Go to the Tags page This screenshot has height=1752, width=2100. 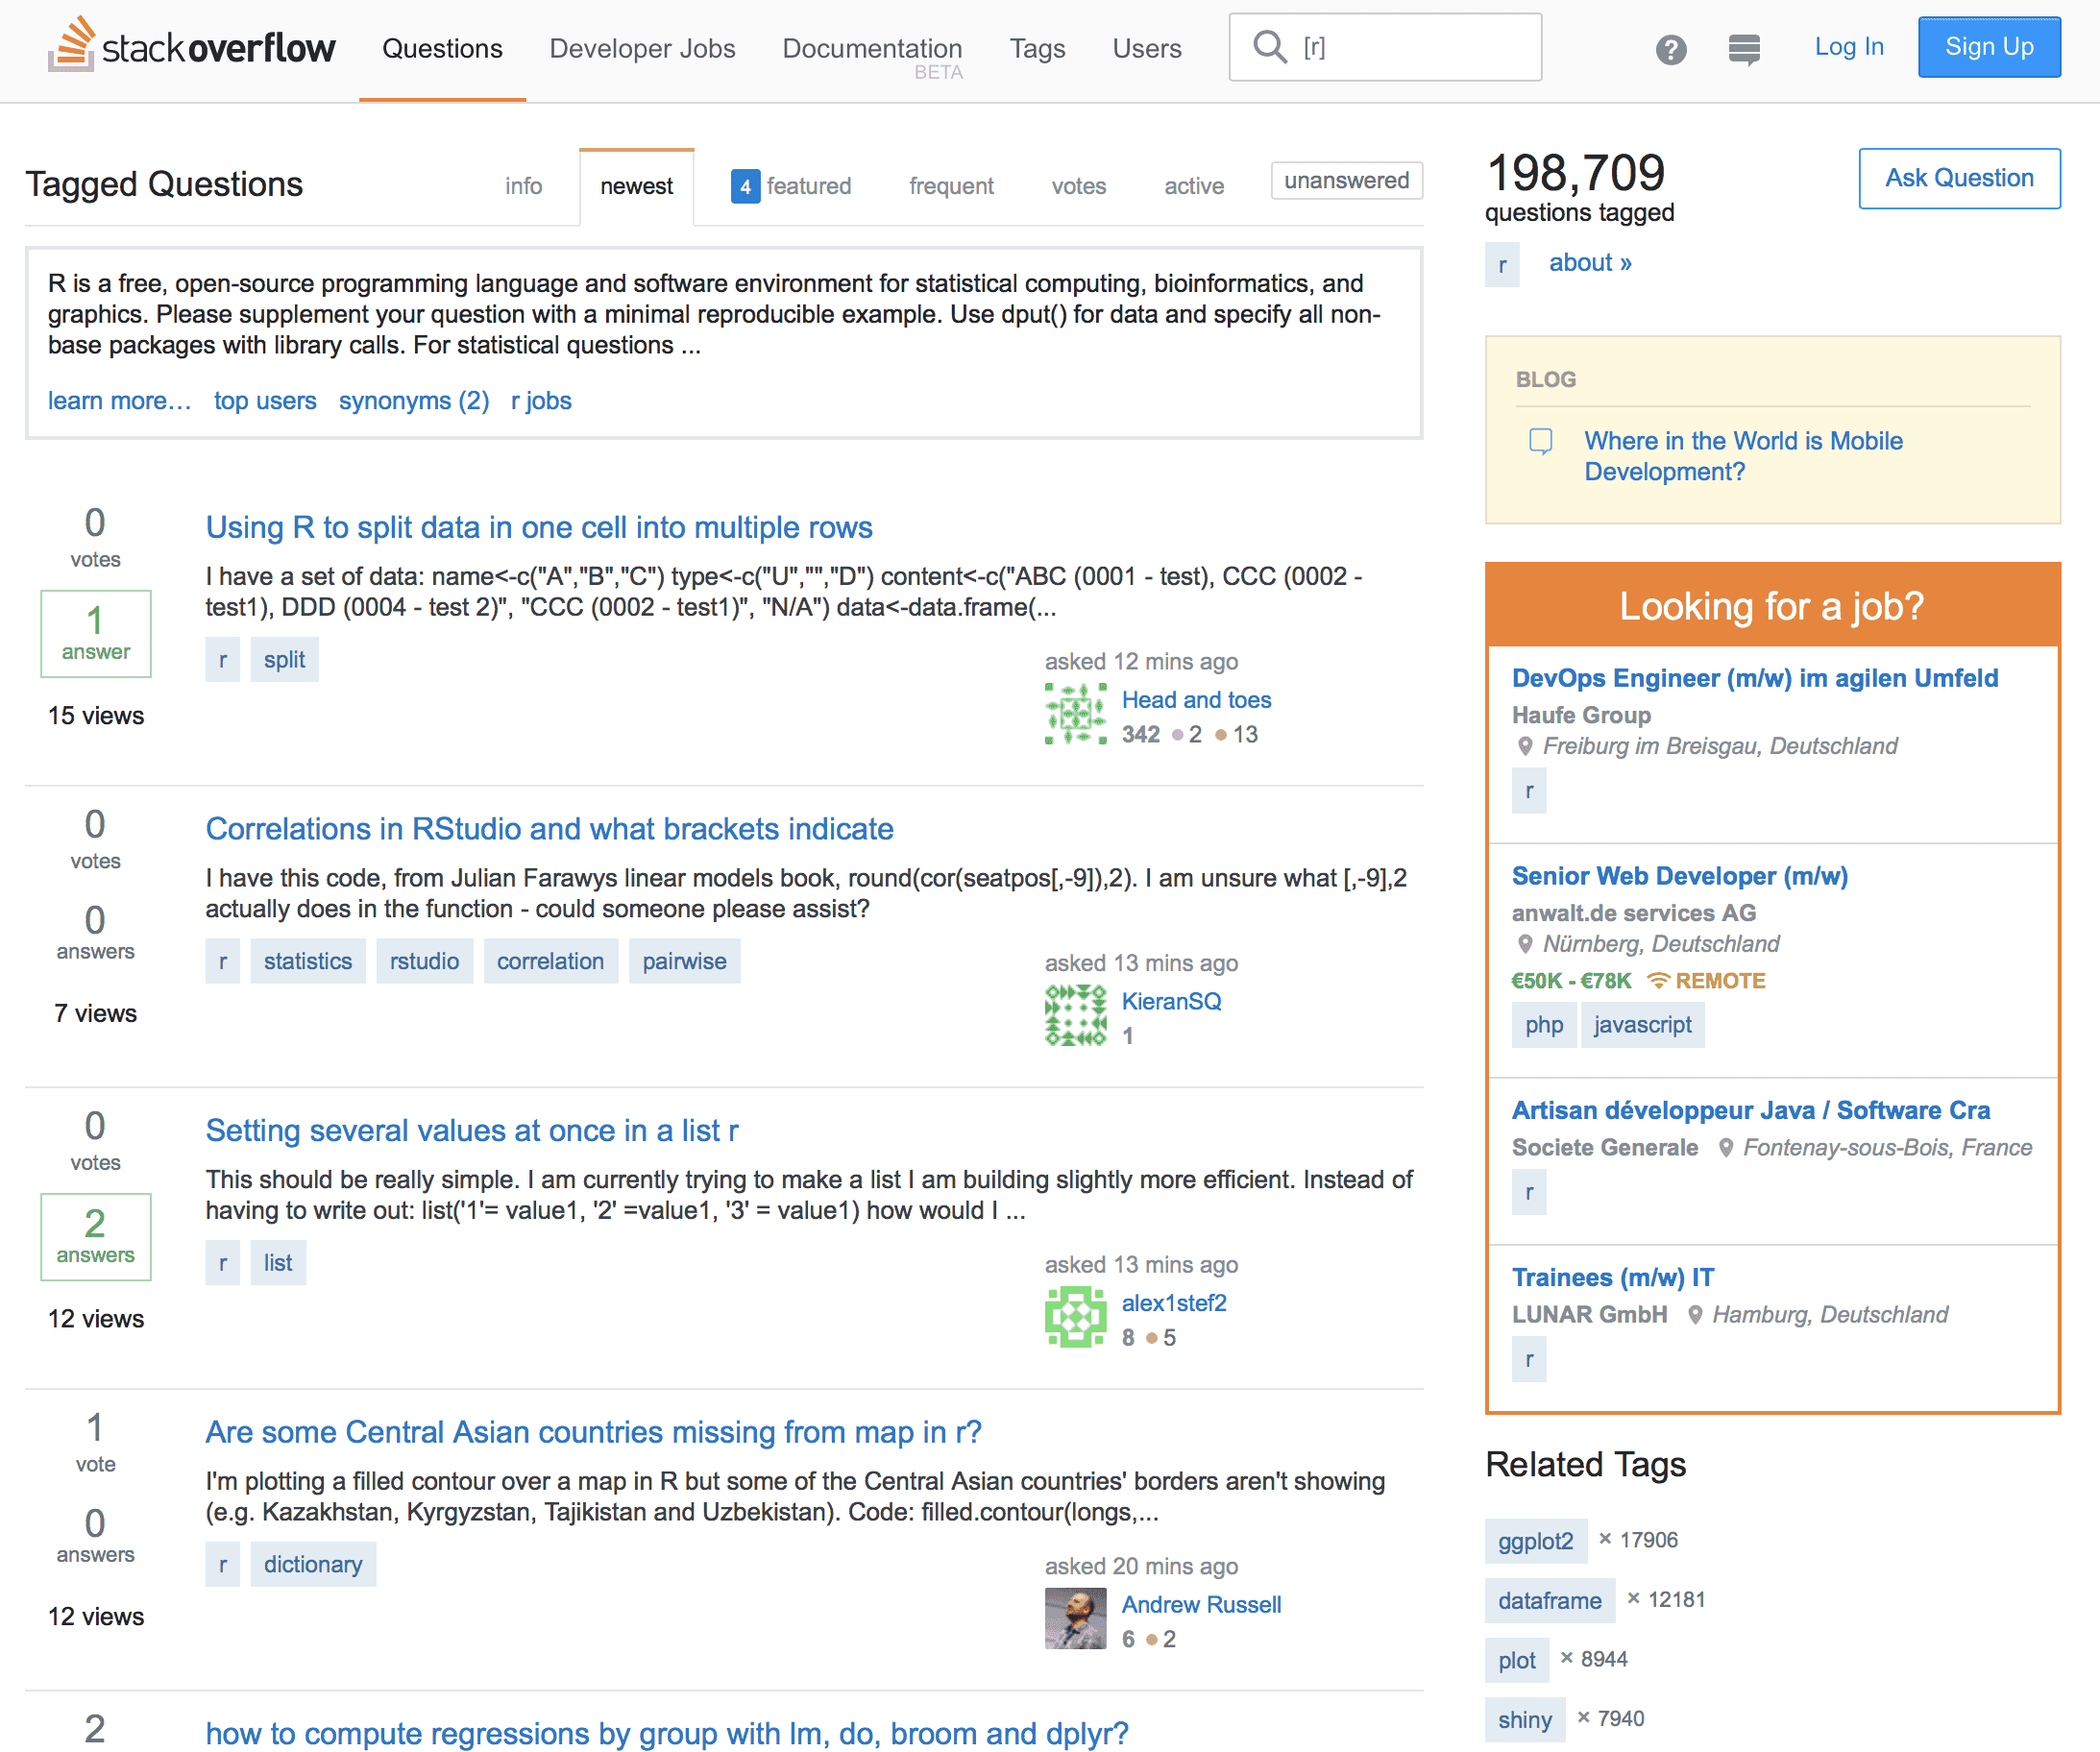click(1037, 48)
